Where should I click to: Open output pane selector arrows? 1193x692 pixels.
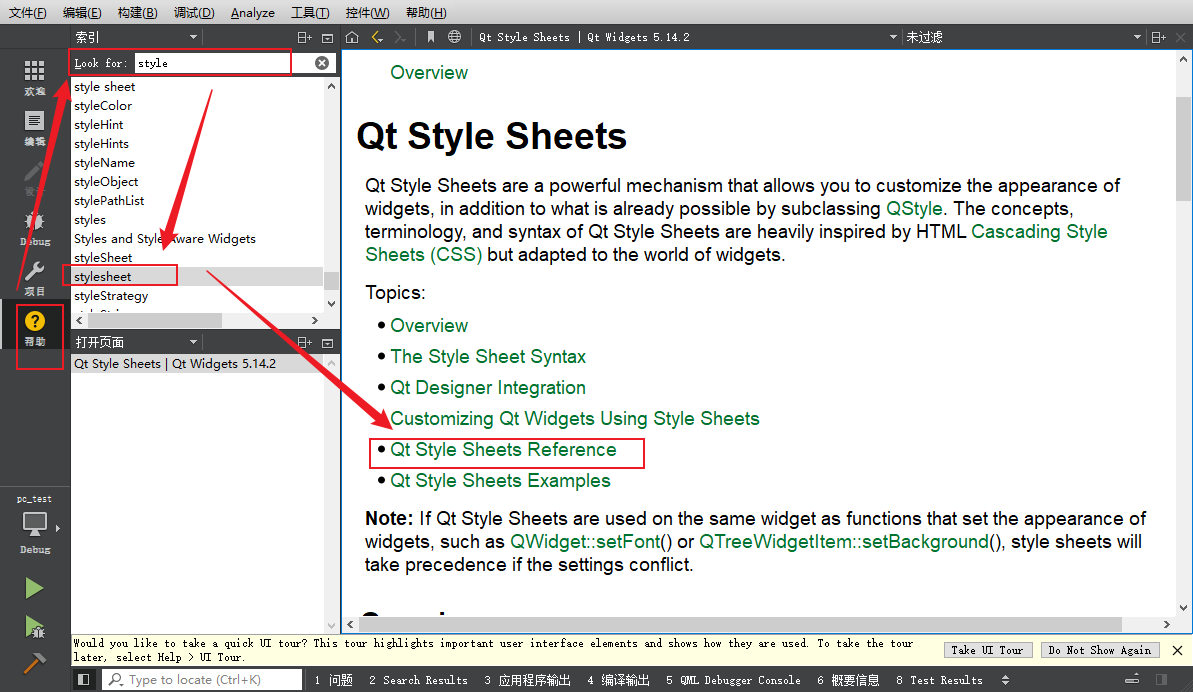[1005, 680]
